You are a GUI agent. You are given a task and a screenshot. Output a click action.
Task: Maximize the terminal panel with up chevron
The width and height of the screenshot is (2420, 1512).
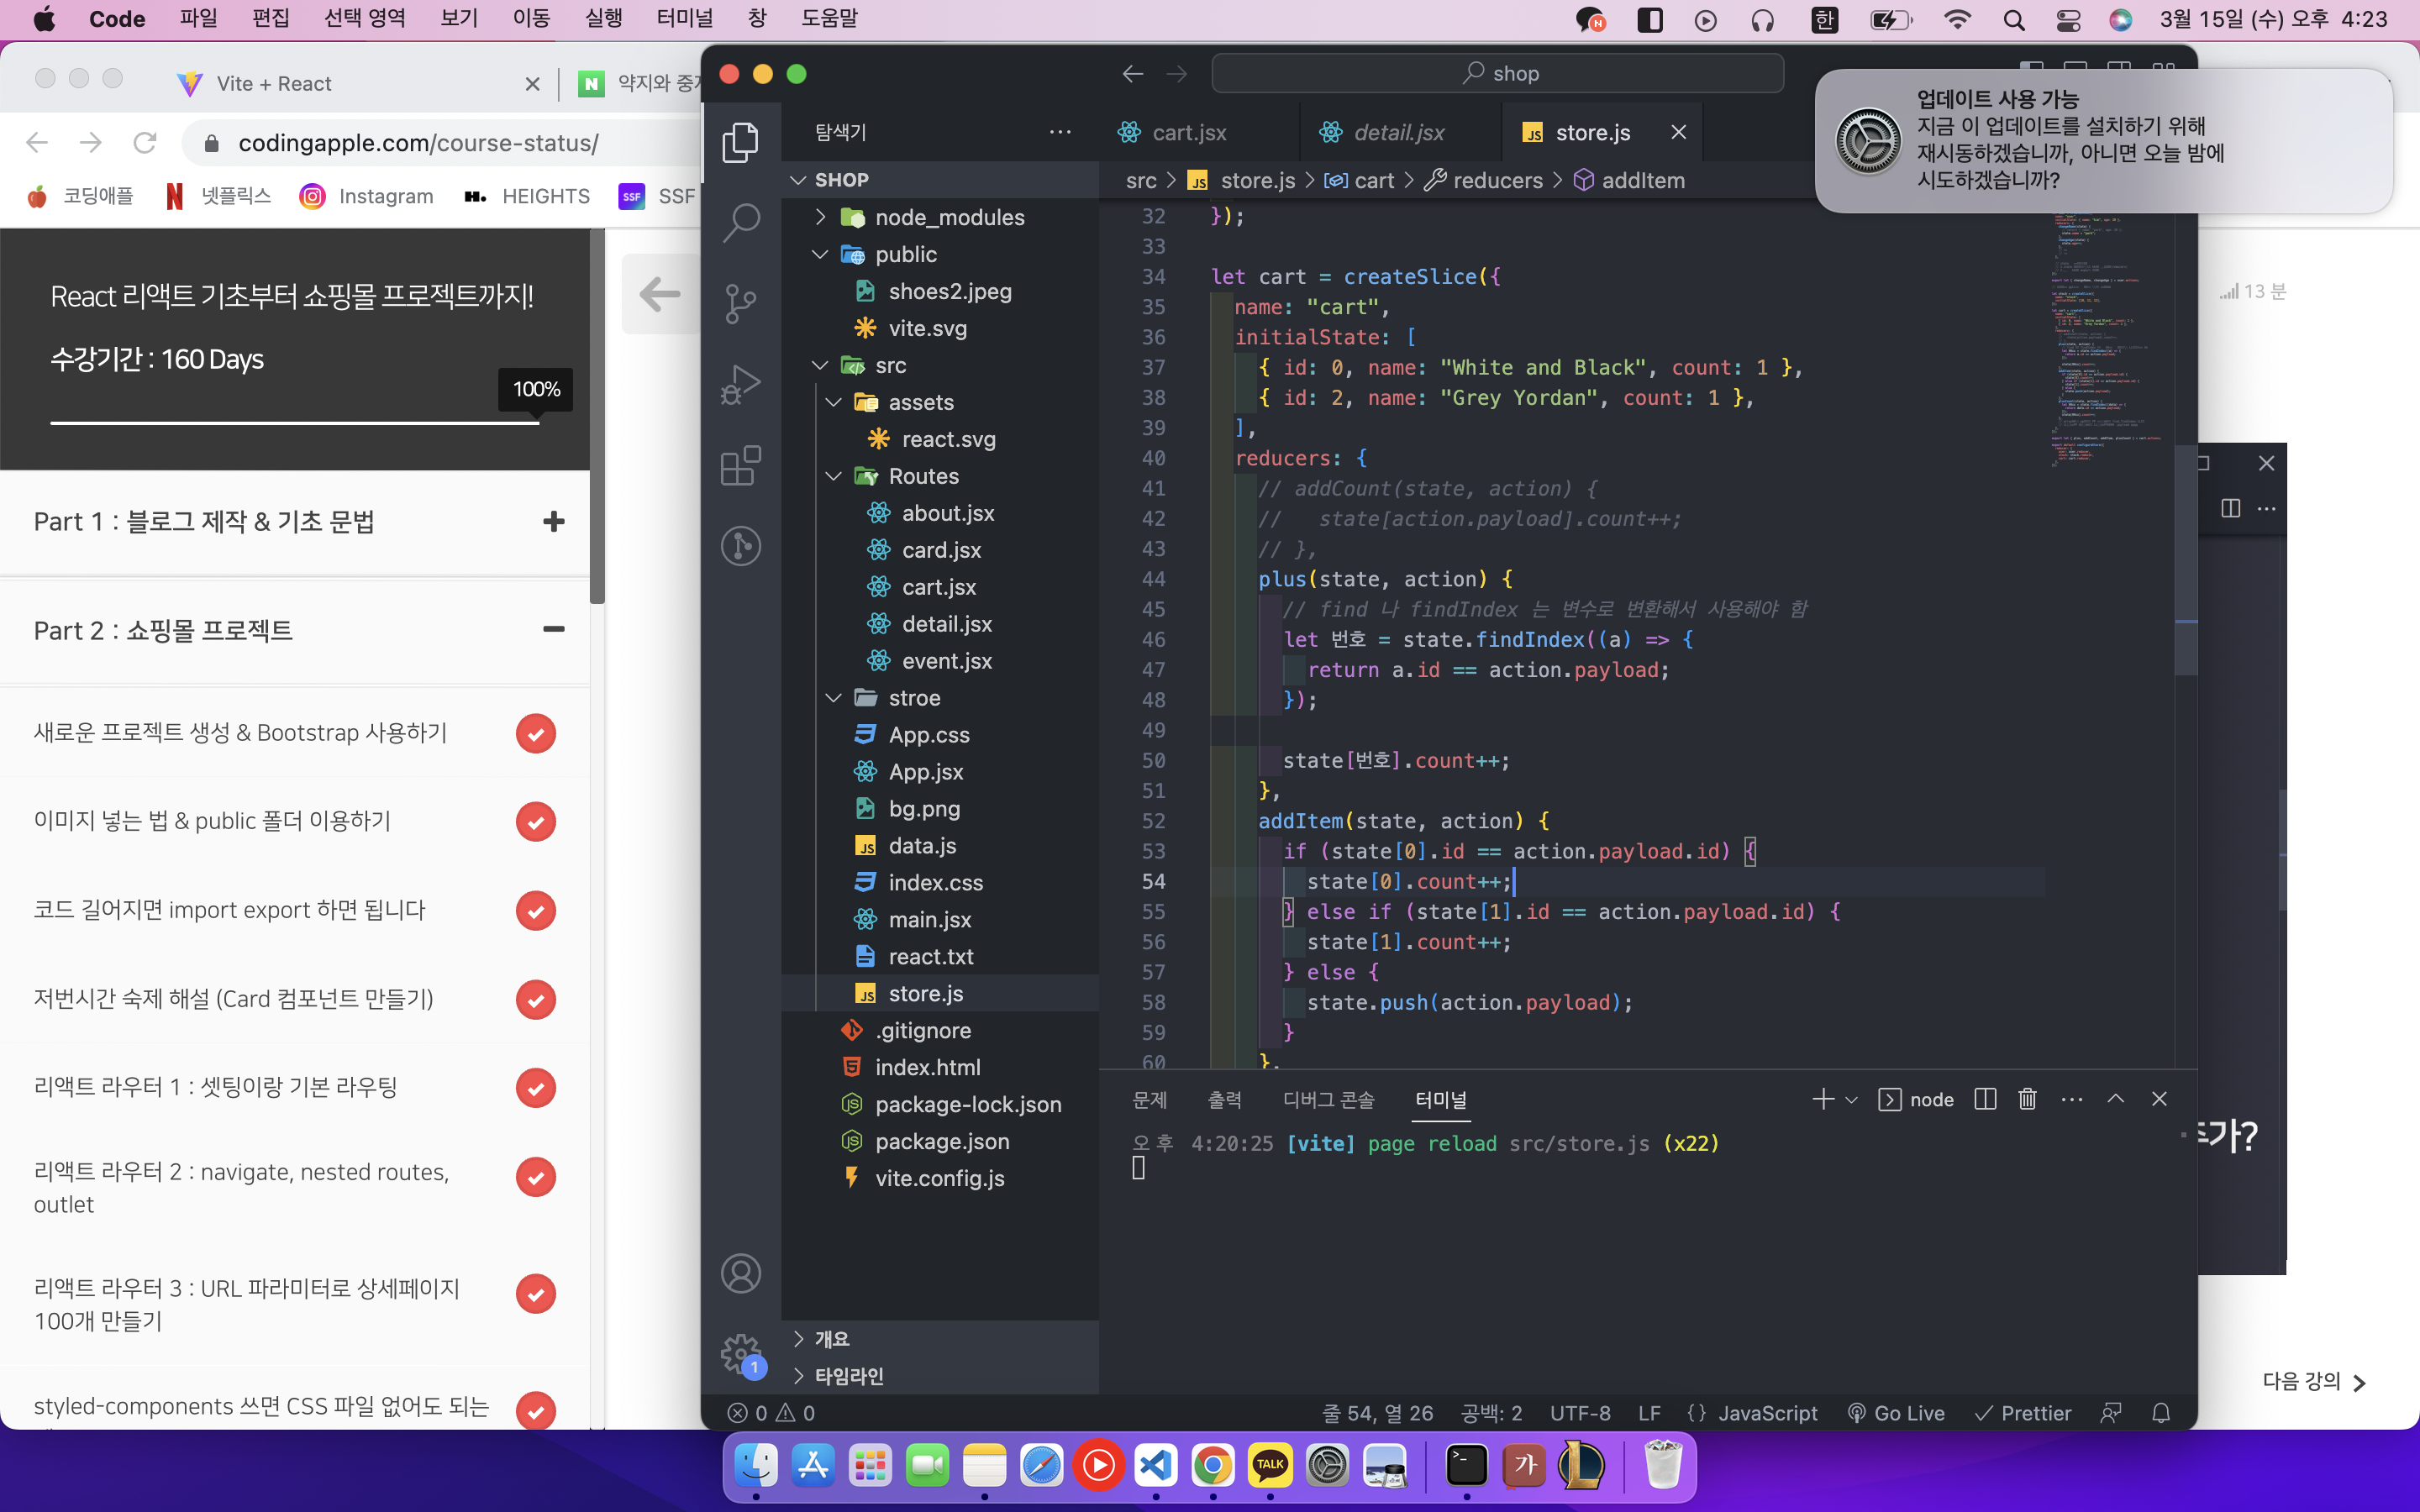coord(2115,1099)
